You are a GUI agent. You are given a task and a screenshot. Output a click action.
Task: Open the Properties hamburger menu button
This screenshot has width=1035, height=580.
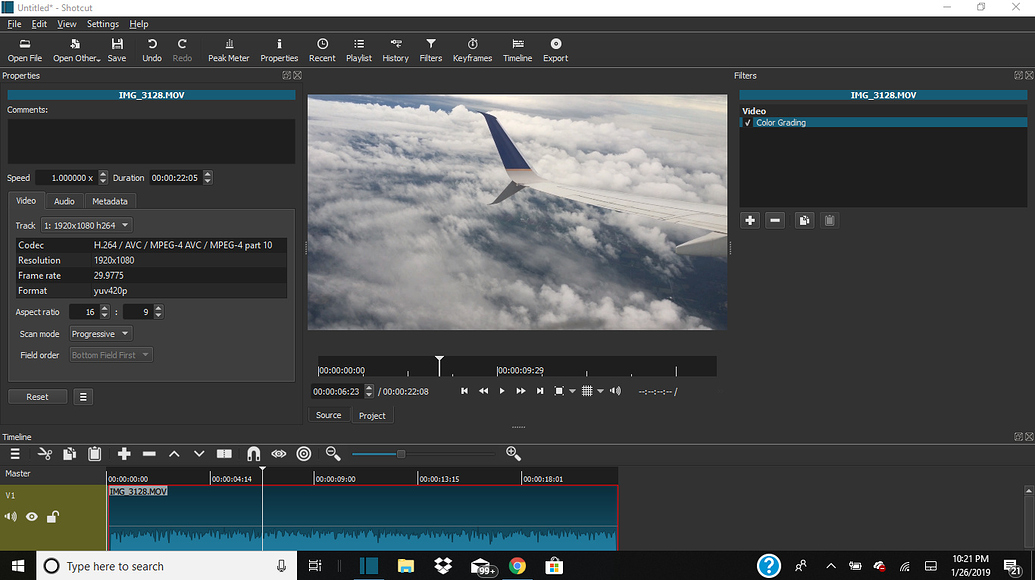click(x=83, y=397)
